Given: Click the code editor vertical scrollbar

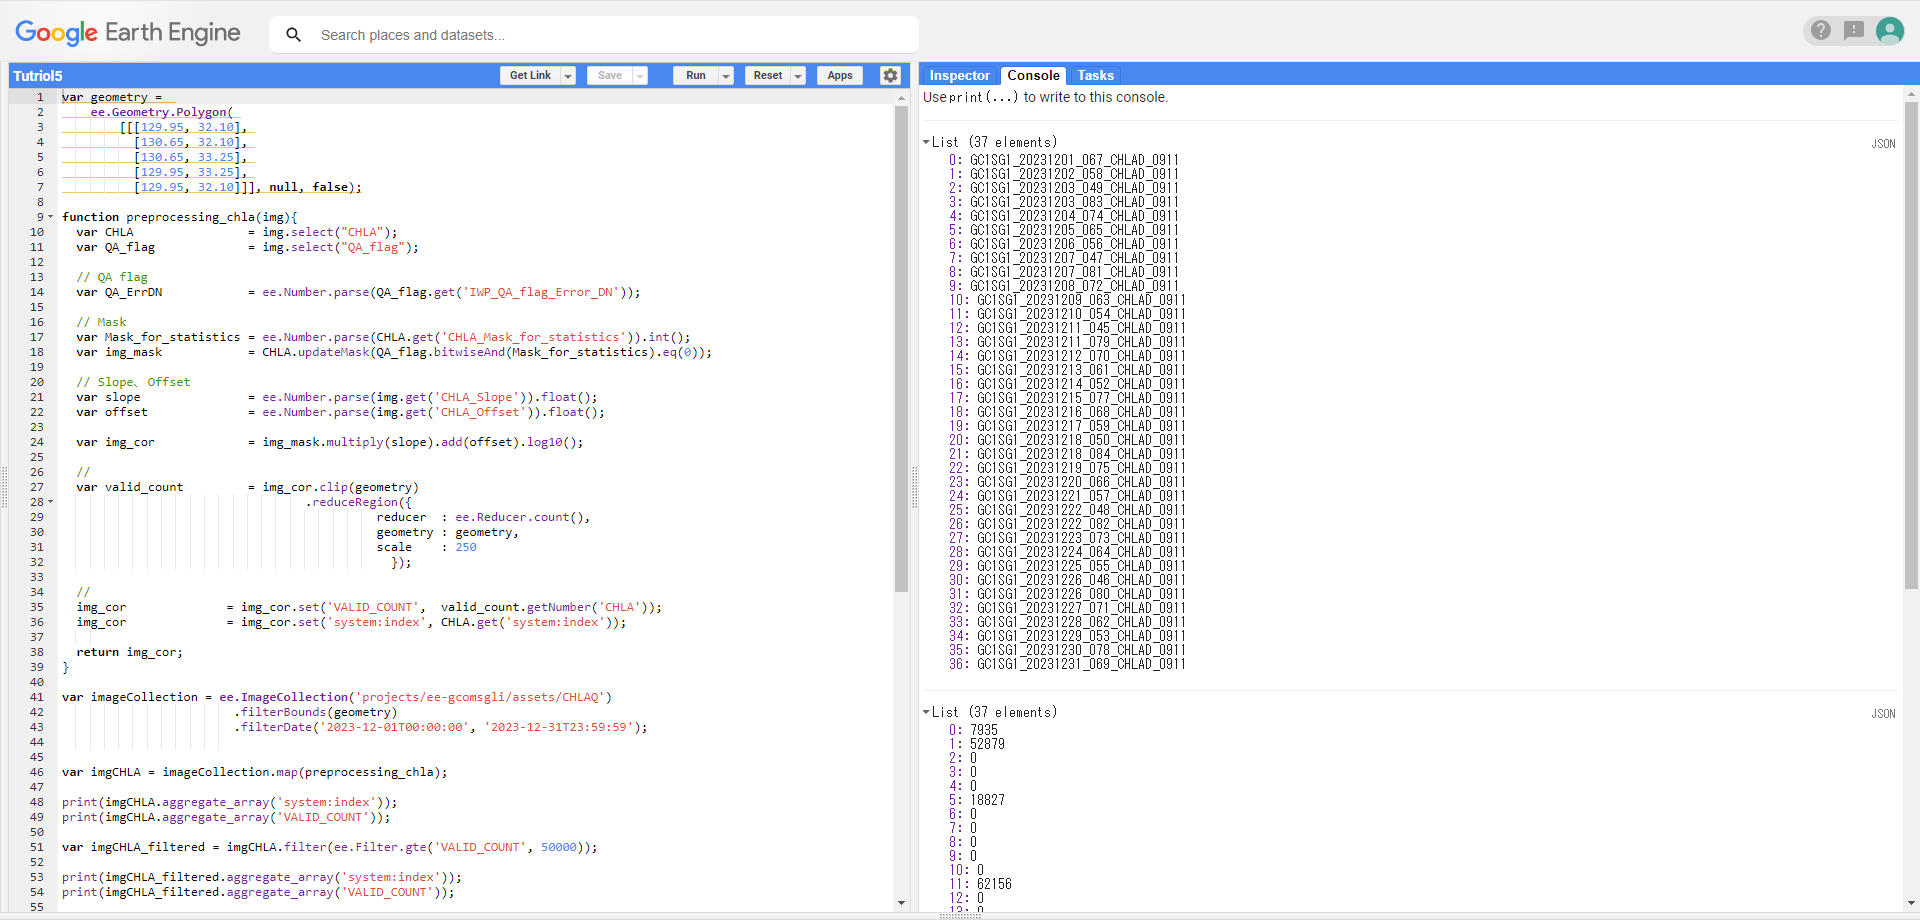Looking at the screenshot, I should pos(901,350).
